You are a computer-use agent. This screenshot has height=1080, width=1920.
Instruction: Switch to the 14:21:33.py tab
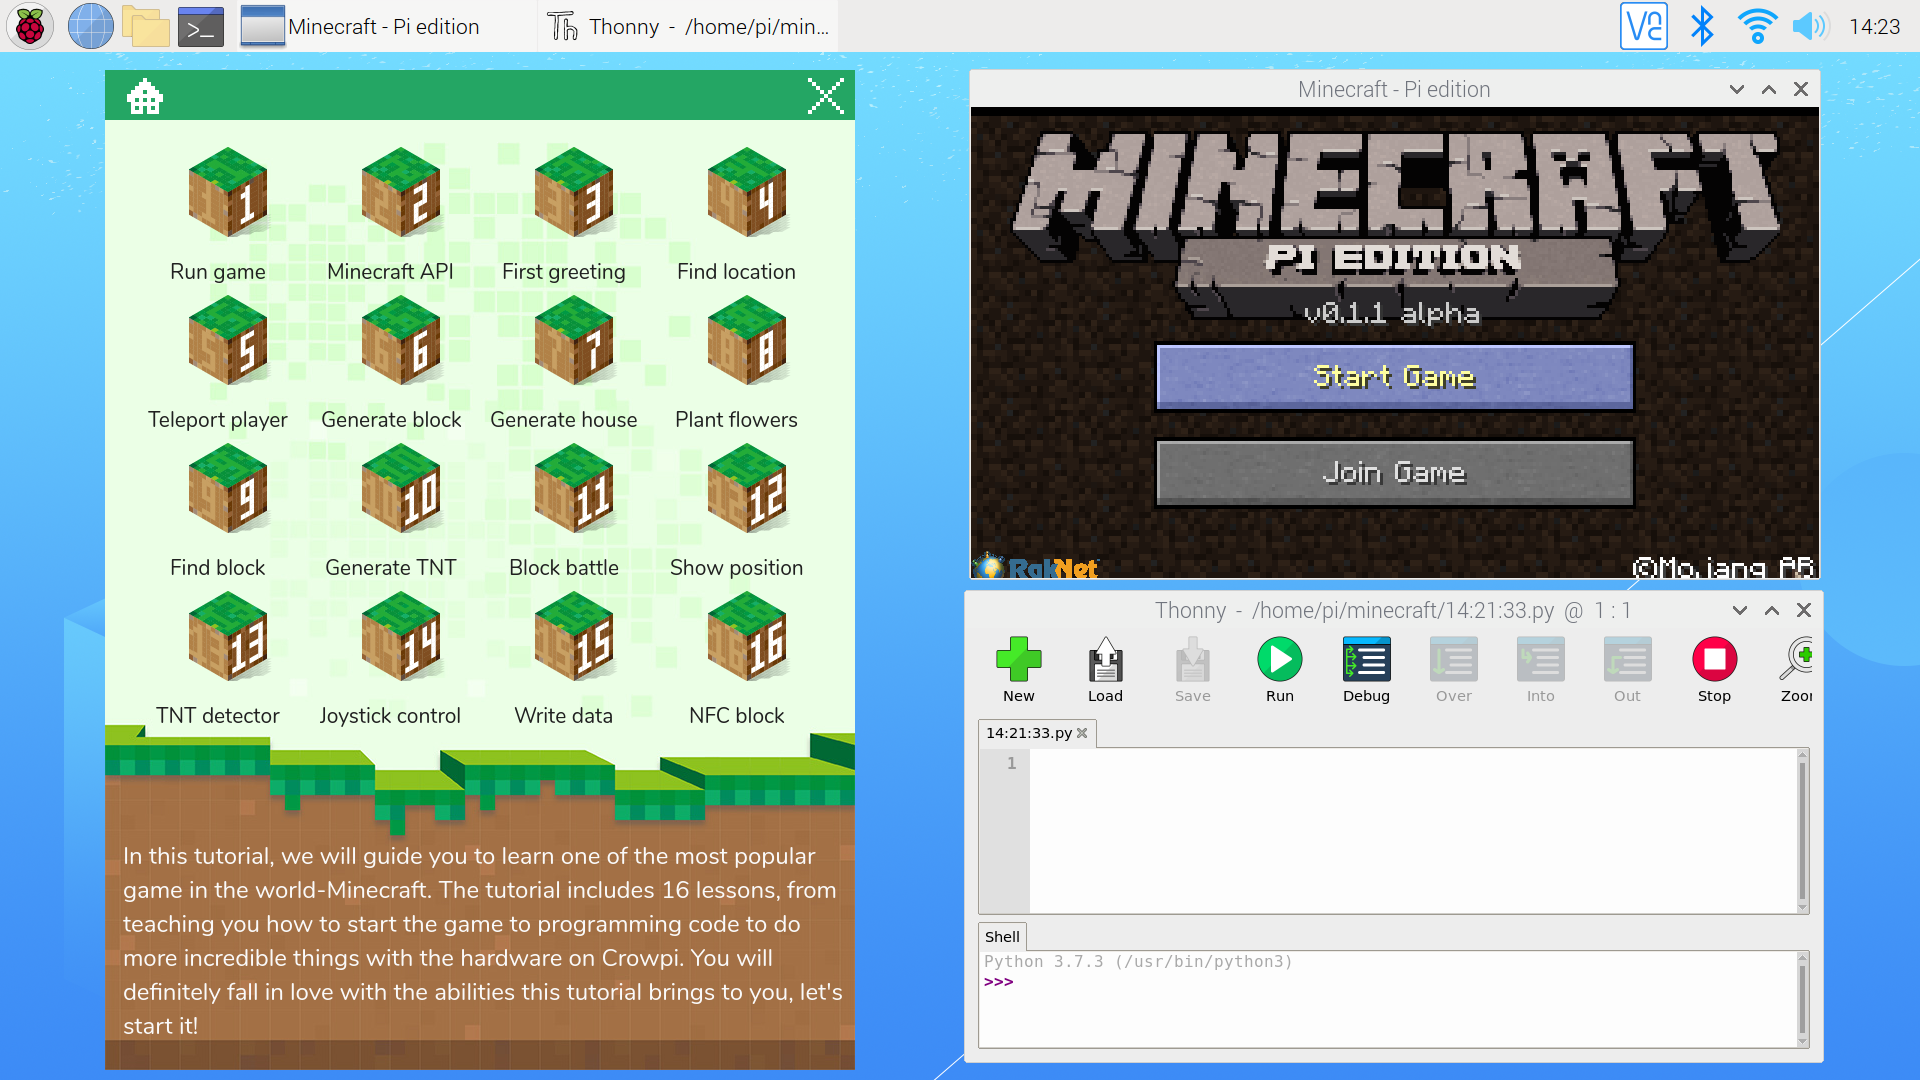point(1028,733)
